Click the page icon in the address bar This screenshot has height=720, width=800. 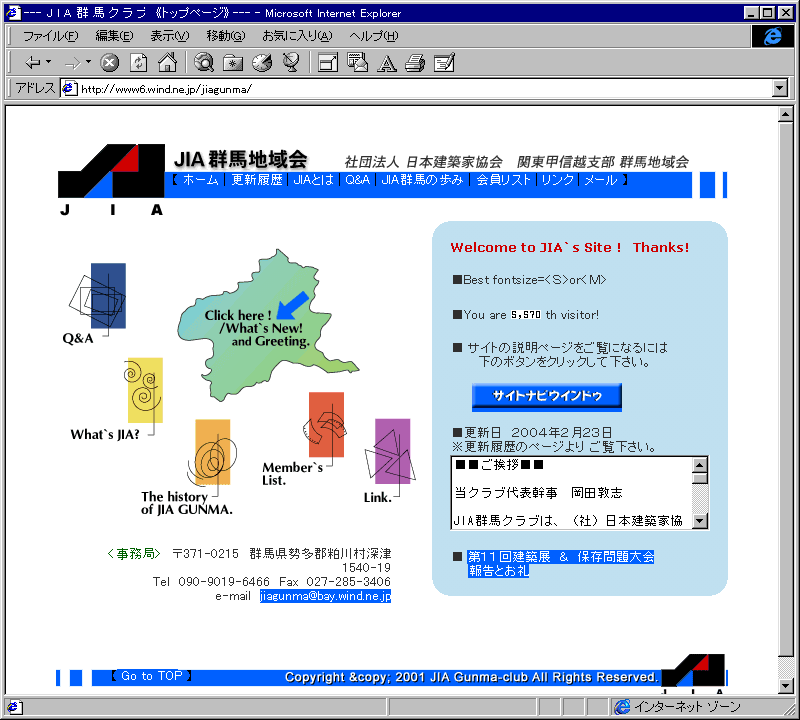coord(70,89)
